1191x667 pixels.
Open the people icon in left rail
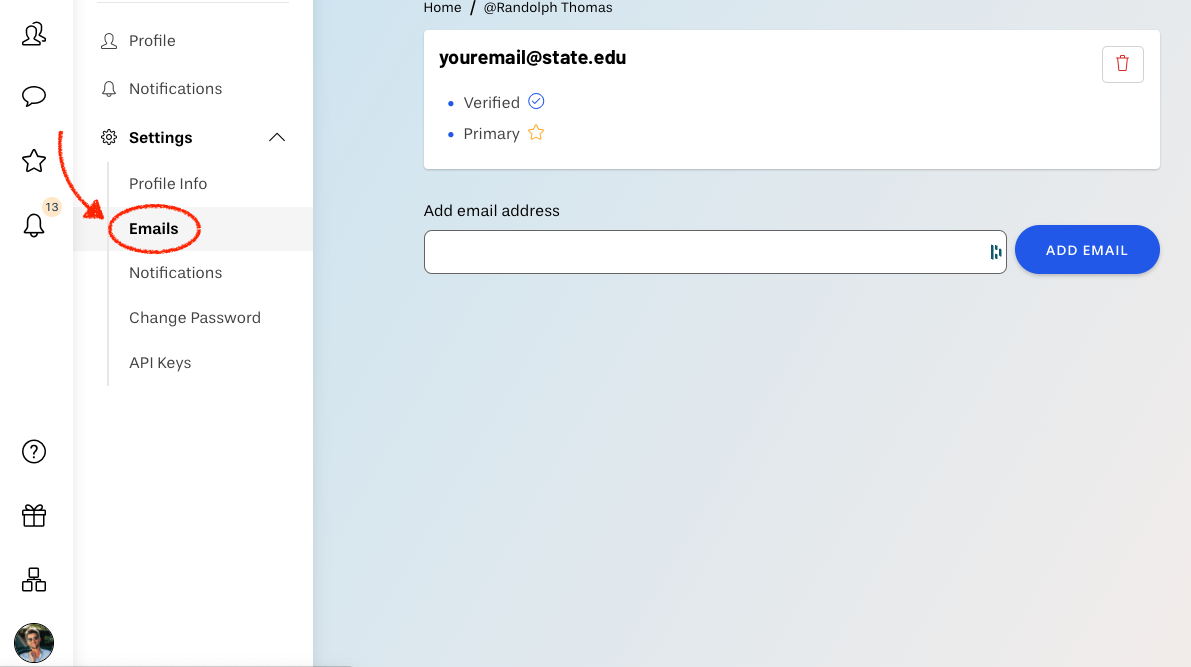tap(34, 34)
